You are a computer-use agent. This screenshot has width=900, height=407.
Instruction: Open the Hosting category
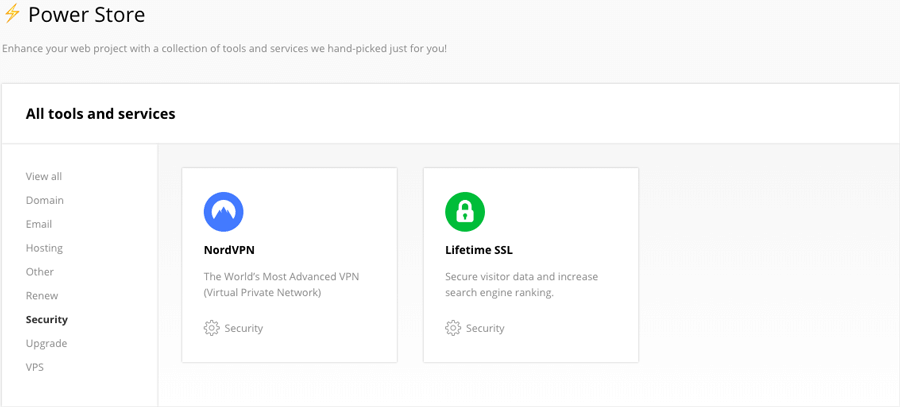44,248
